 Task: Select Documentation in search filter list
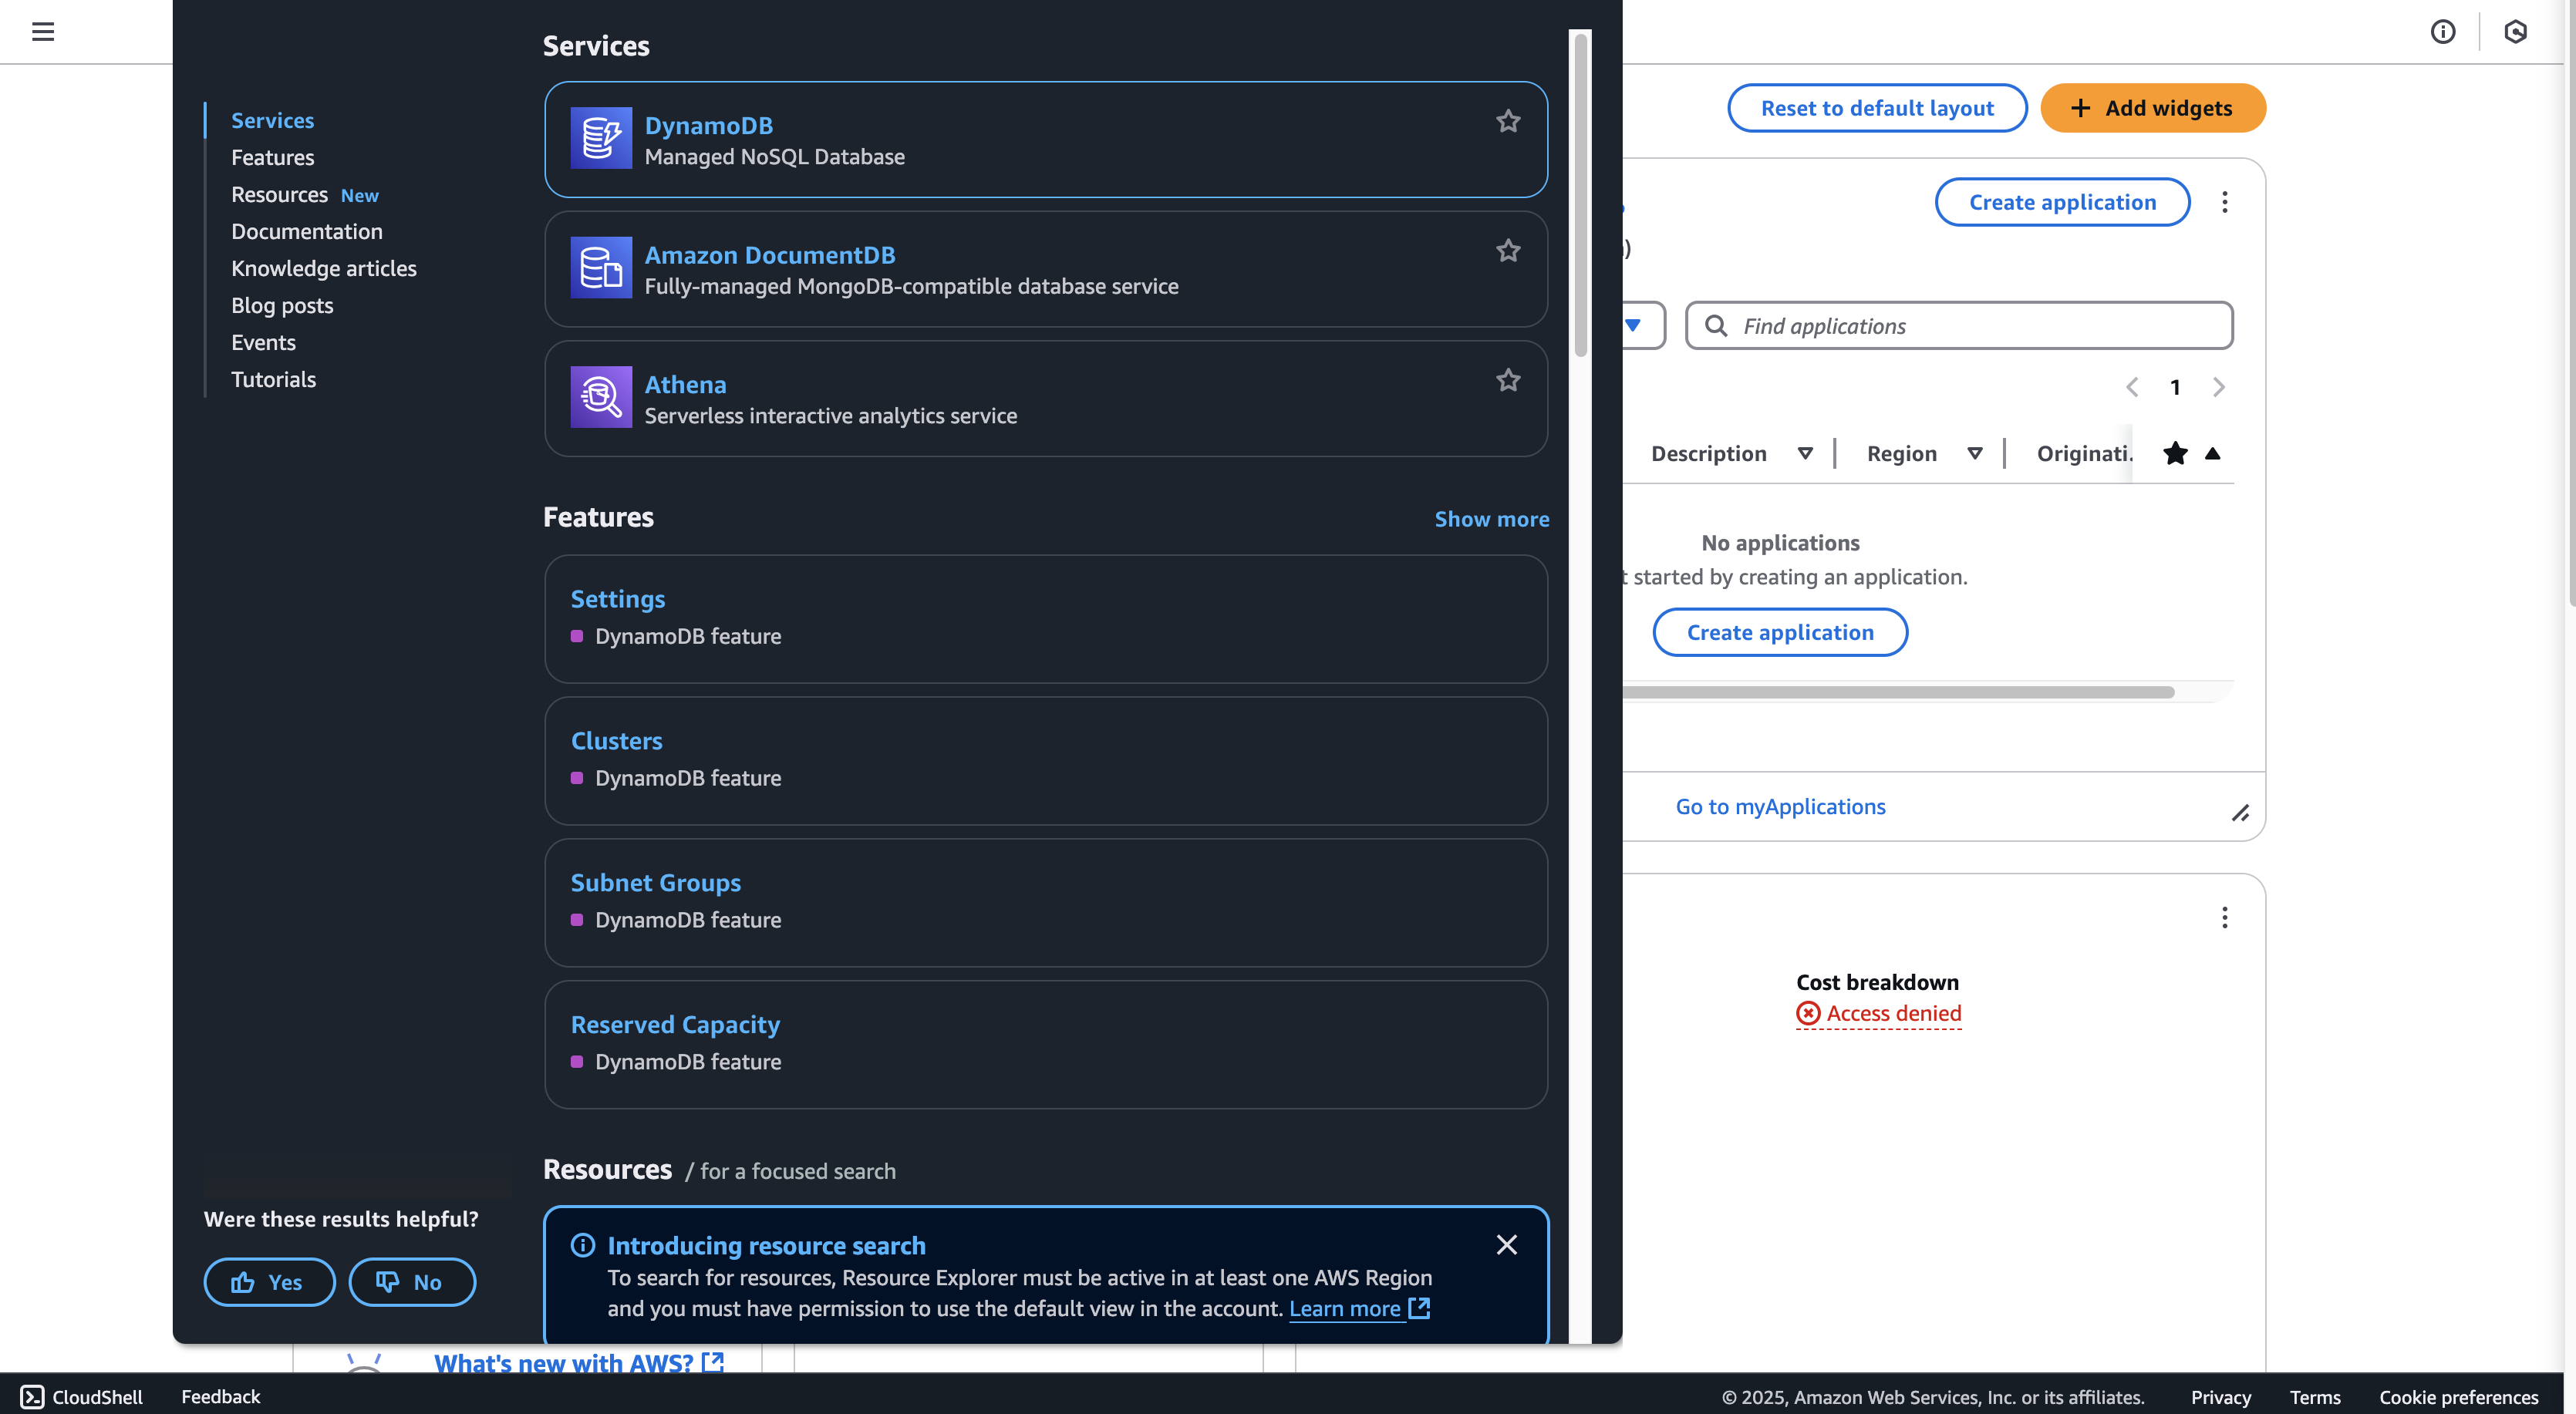click(307, 232)
